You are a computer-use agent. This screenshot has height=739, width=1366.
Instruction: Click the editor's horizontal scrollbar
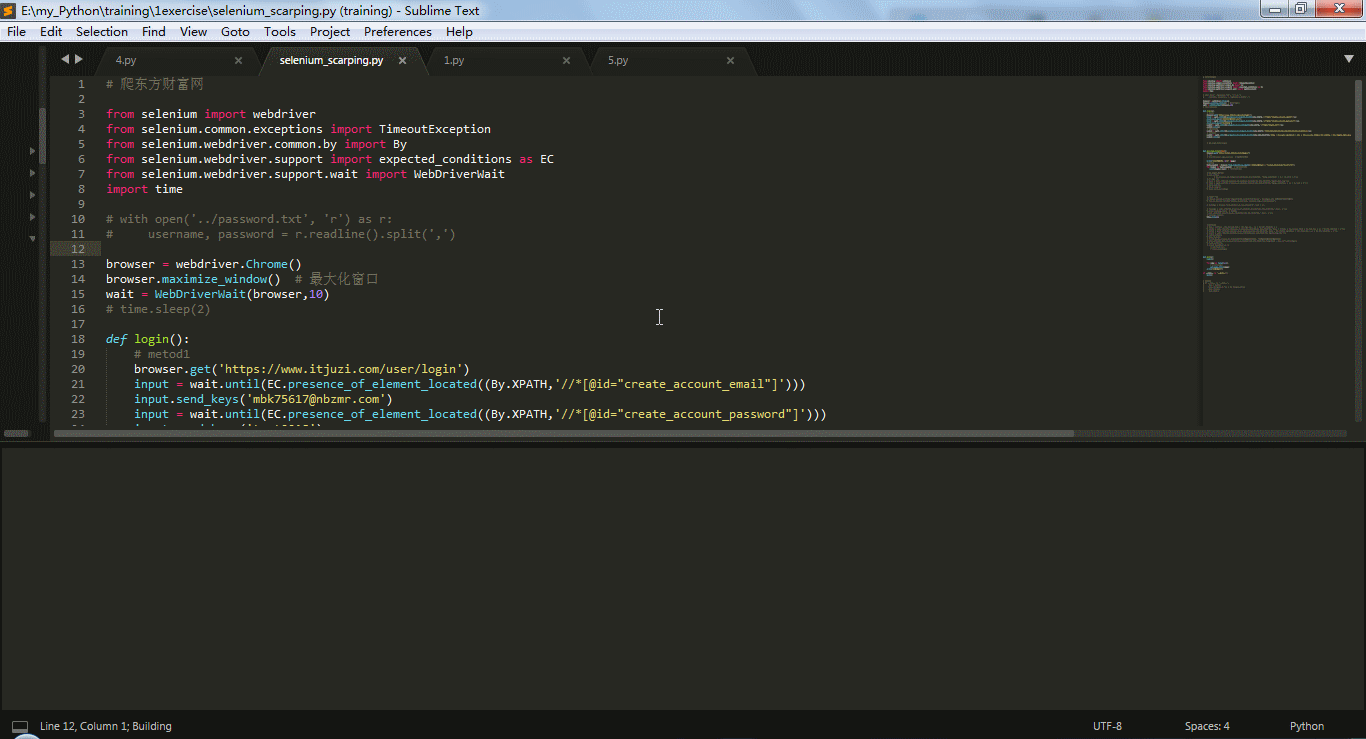[564, 434]
